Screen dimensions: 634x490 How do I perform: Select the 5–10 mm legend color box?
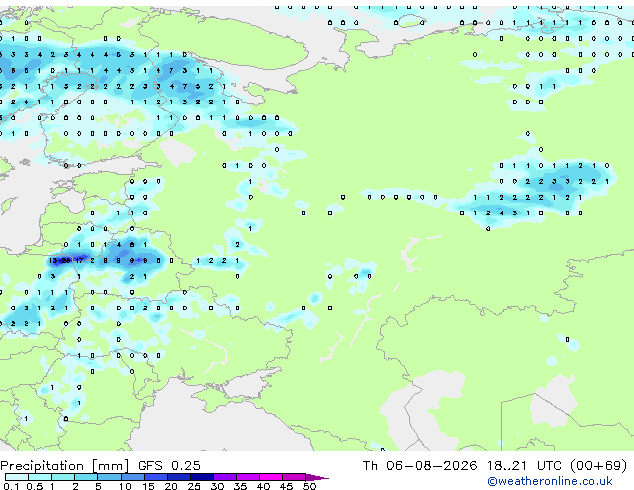click(110, 477)
